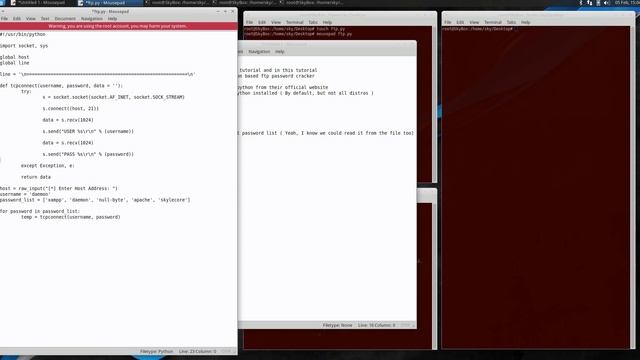Click Line/Column indicator in Untitled Mousepad status bar
640x360 pixels.
(x=377, y=325)
